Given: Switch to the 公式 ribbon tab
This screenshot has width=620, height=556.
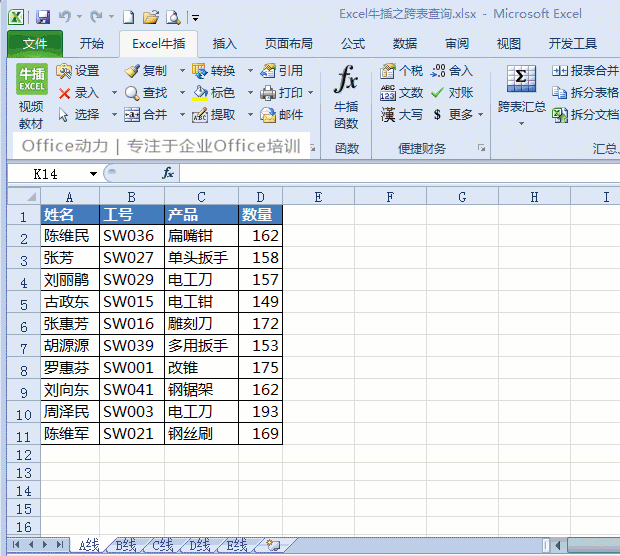Looking at the screenshot, I should point(353,43).
